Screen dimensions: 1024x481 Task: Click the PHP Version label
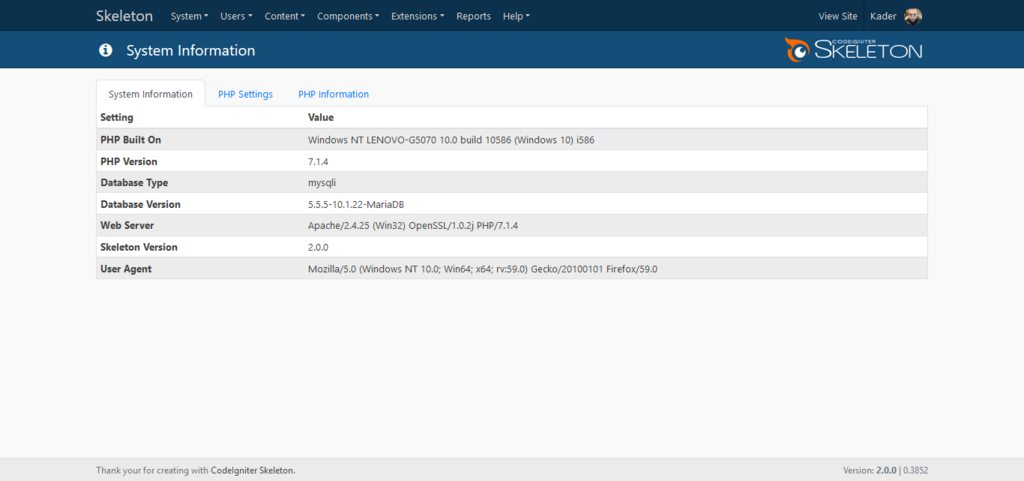(129, 161)
